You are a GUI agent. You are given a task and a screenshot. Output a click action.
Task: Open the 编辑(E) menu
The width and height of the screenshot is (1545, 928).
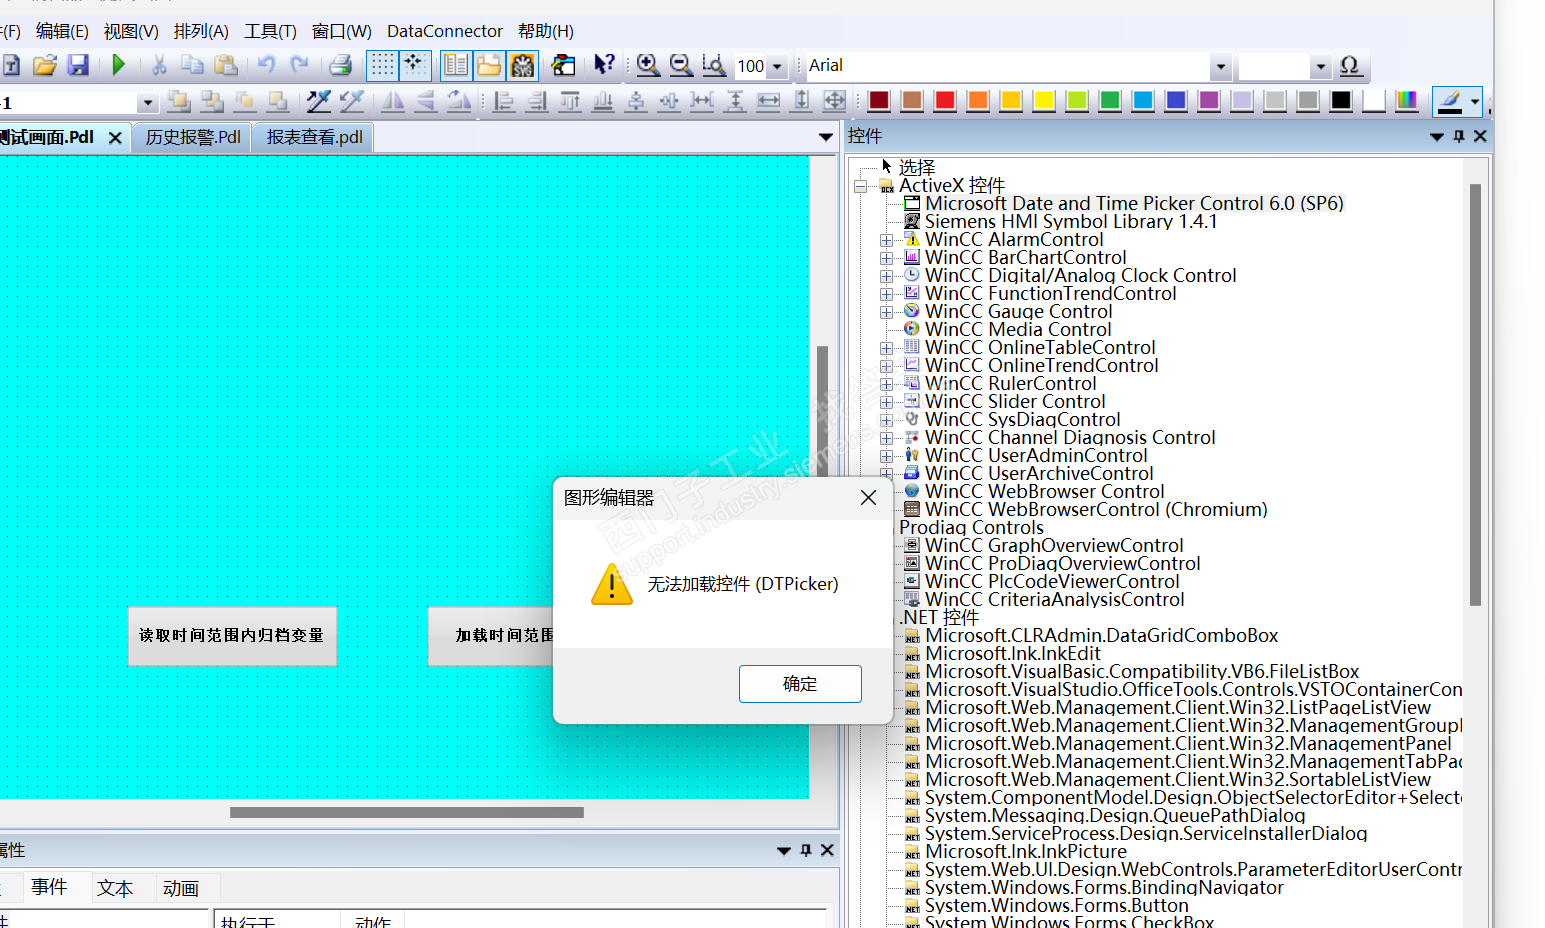pyautogui.click(x=62, y=31)
